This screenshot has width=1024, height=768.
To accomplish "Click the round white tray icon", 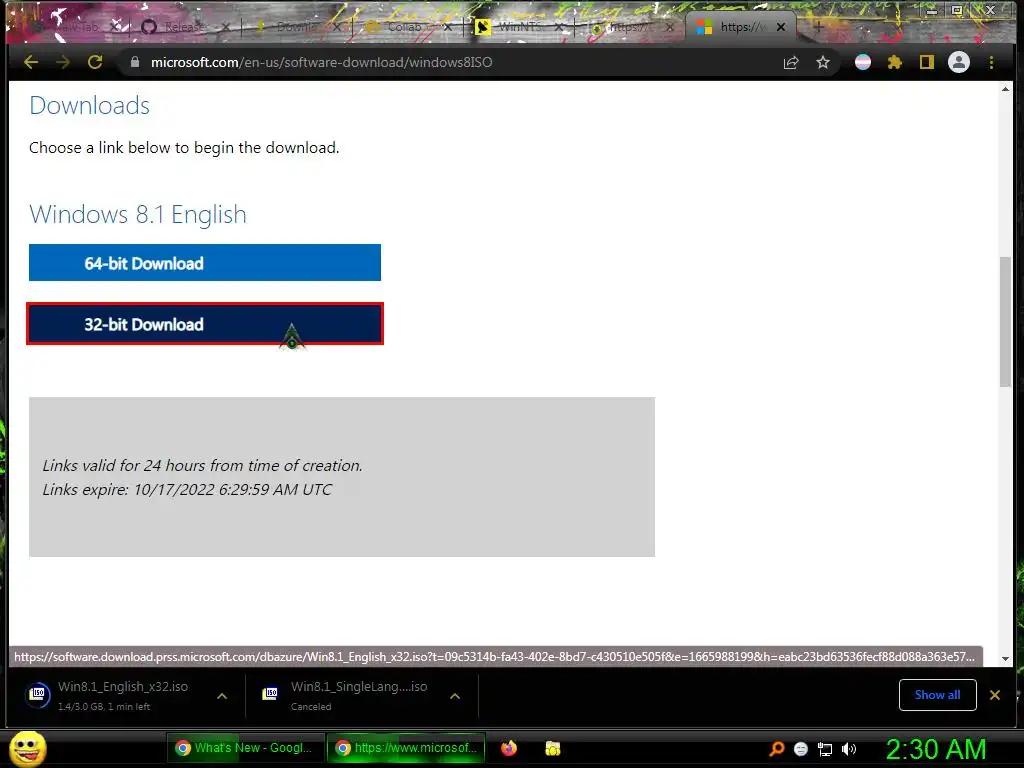I will (x=801, y=749).
